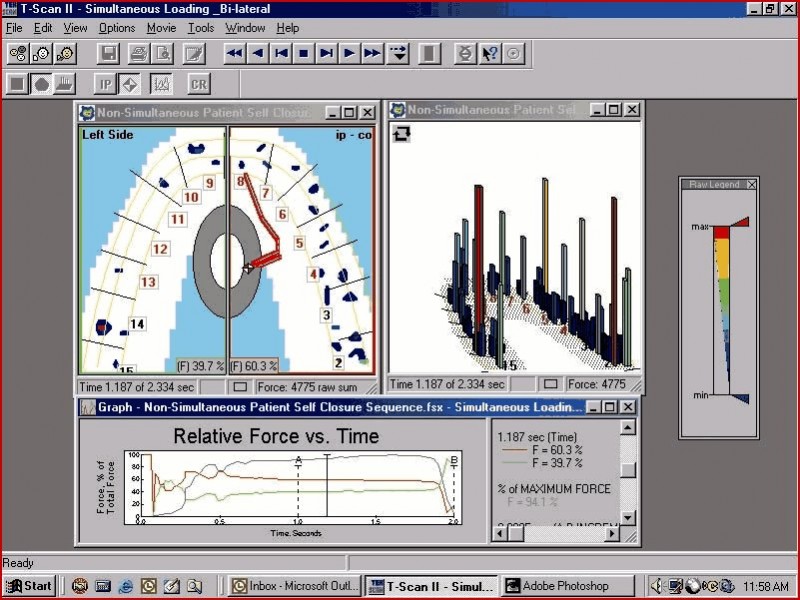Click the max red handle in Raw Legend

pyautogui.click(x=739, y=222)
